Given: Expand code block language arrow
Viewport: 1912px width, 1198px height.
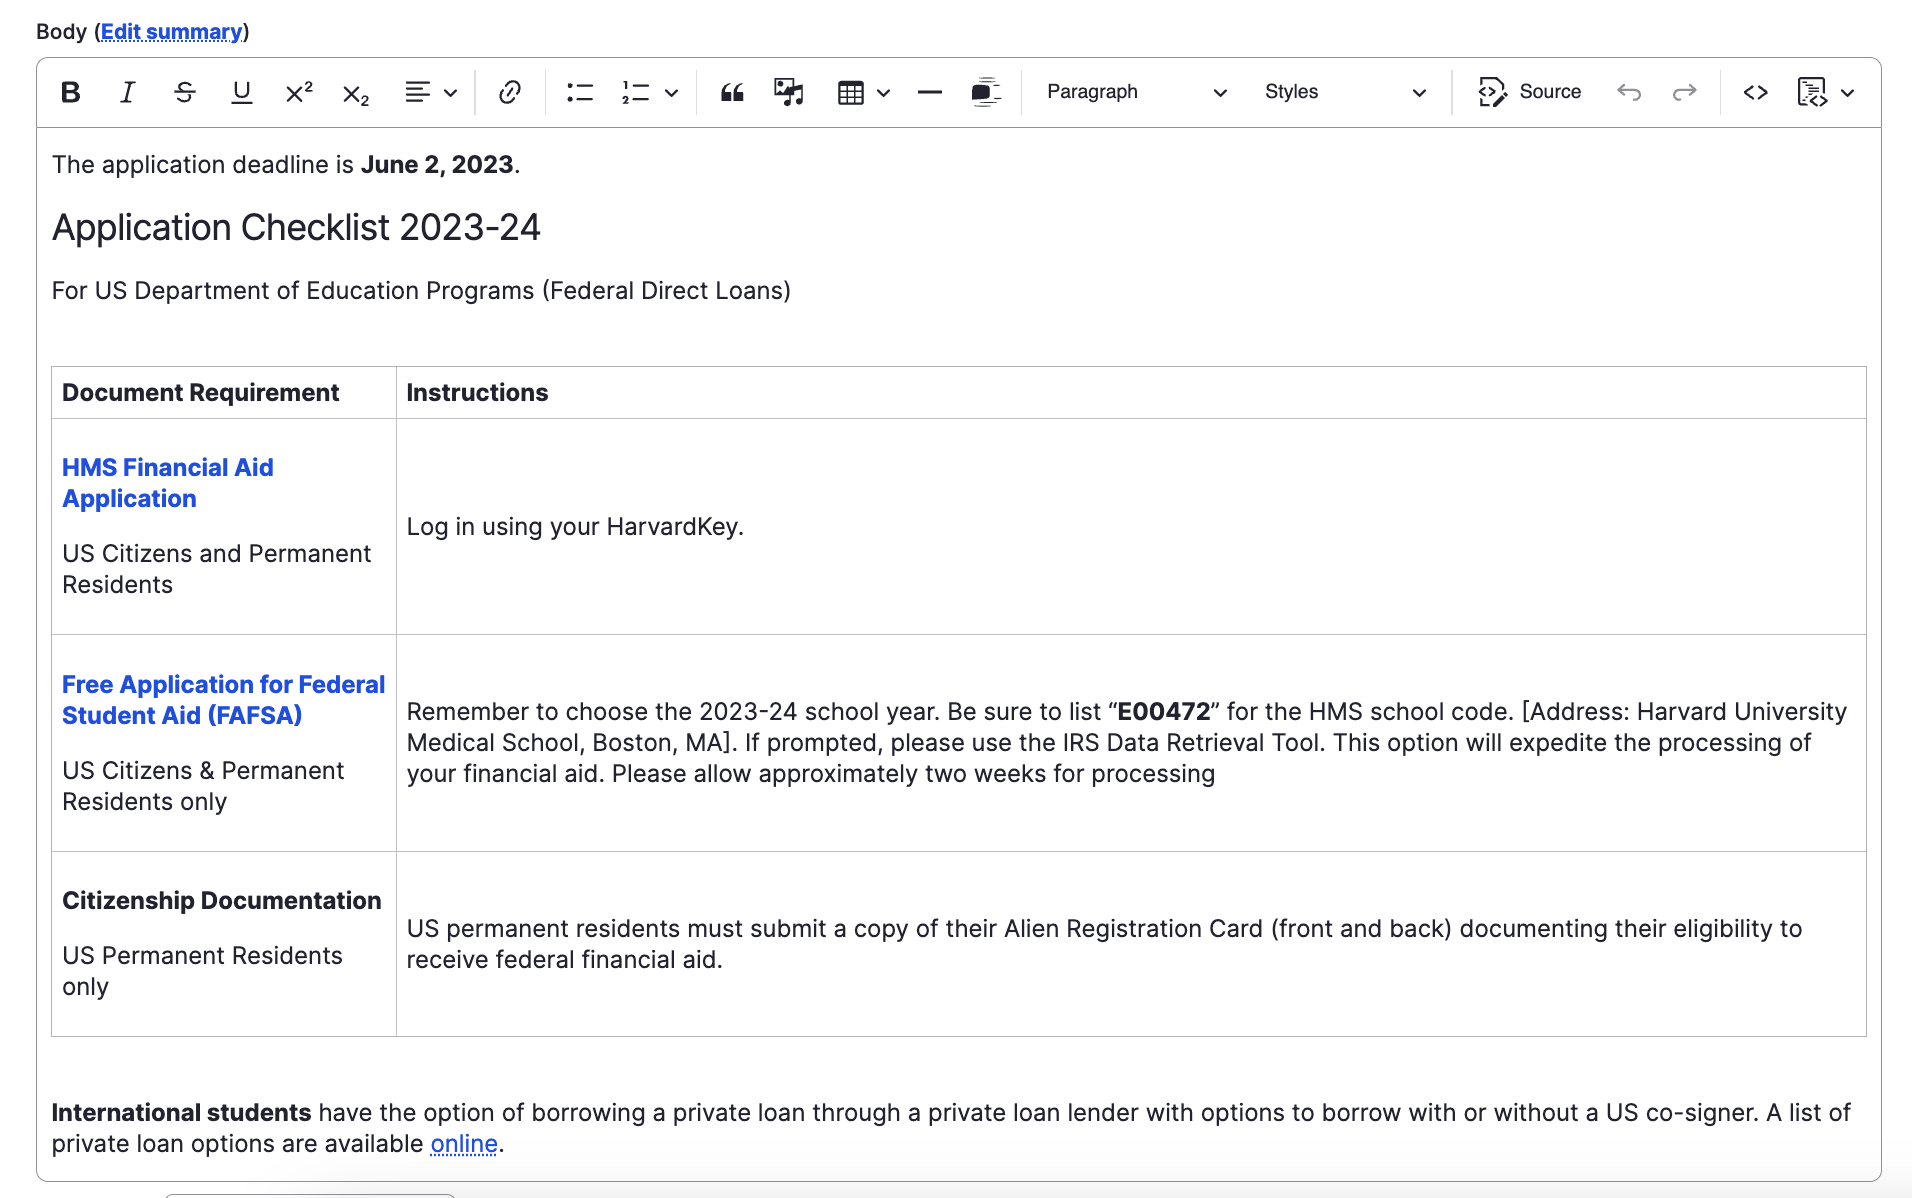Looking at the screenshot, I should pyautogui.click(x=1847, y=93).
